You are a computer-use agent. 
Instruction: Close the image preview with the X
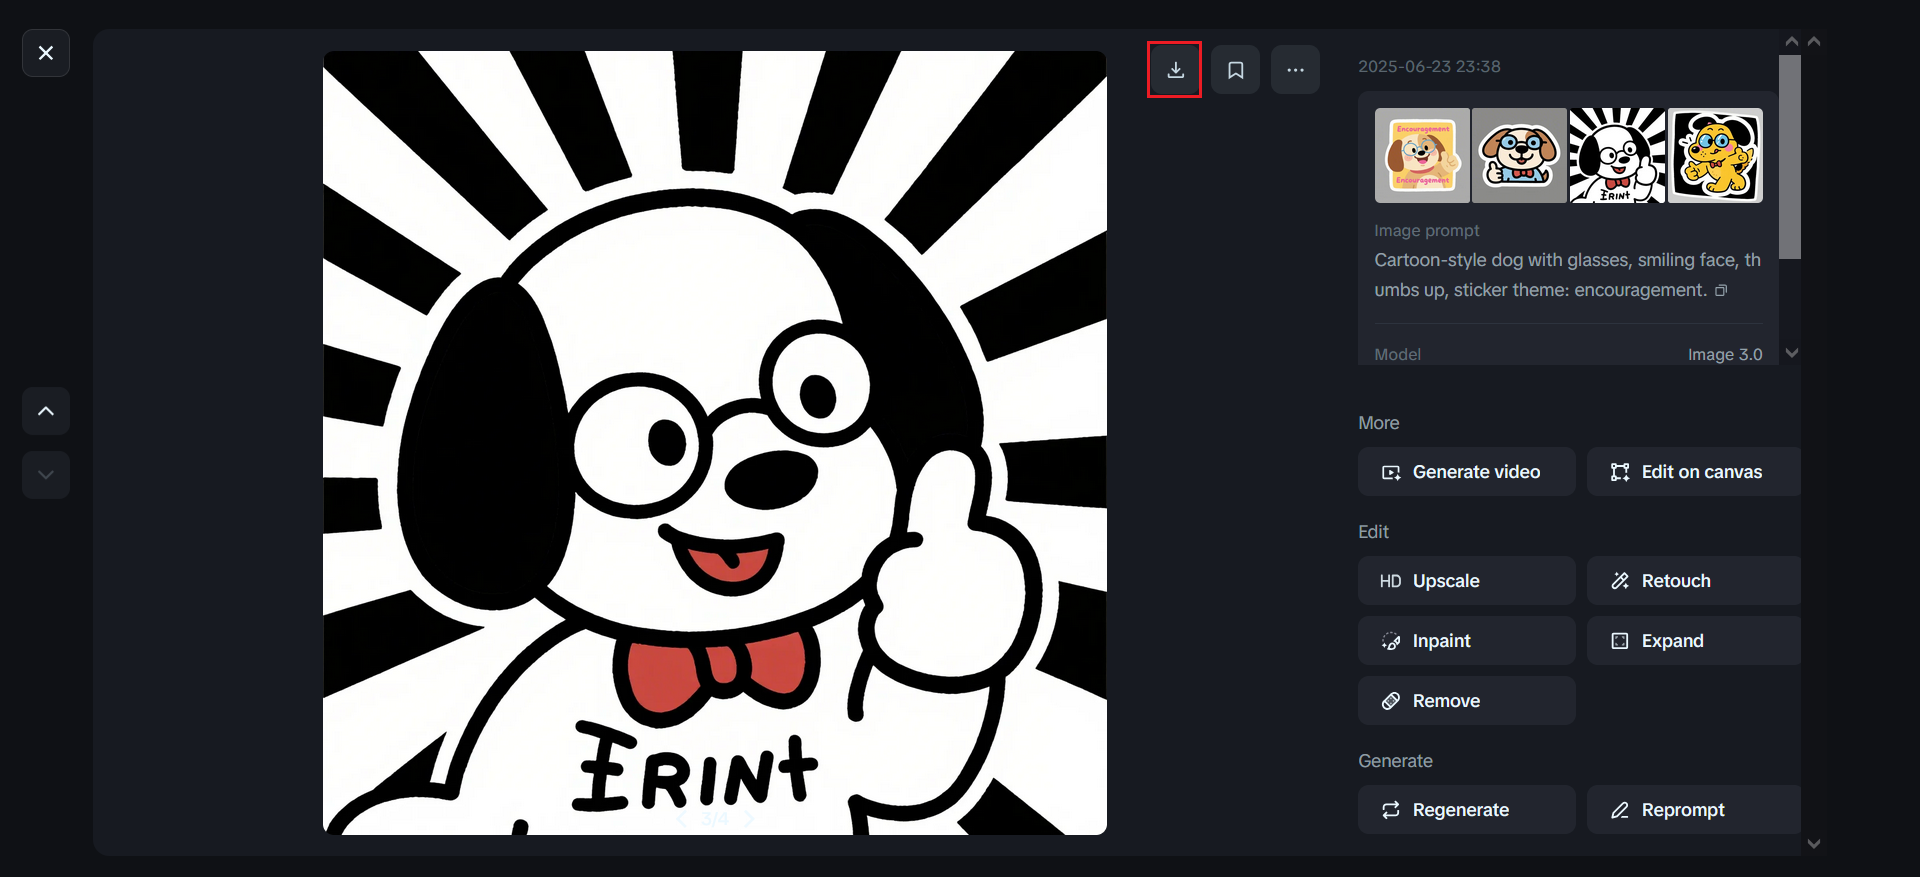(46, 53)
